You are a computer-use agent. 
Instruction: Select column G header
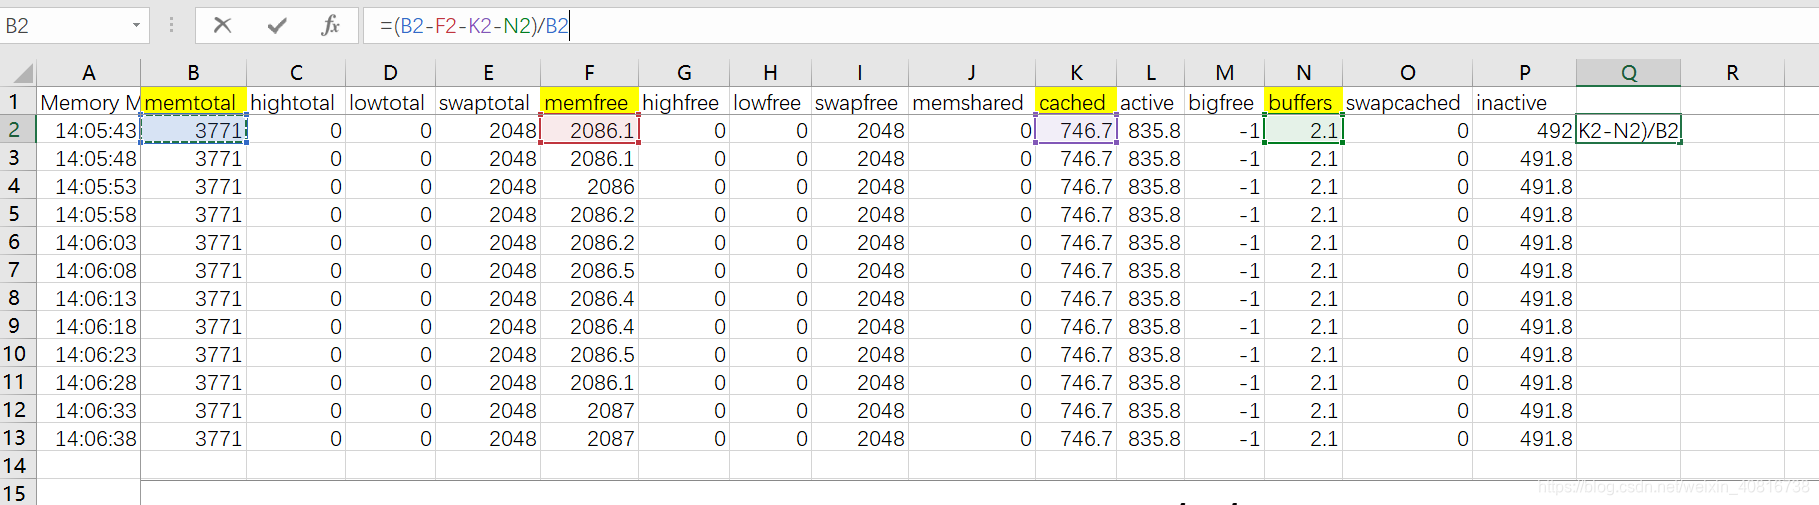(x=684, y=73)
